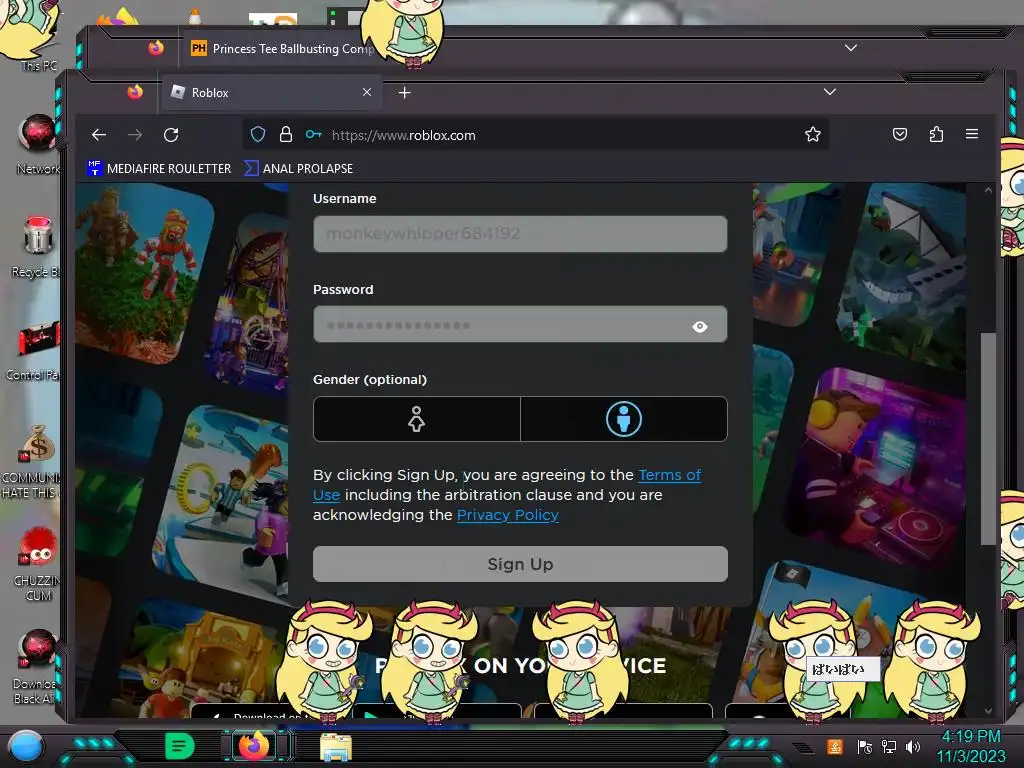Select the Control Panel desktop icon
This screenshot has height=768, width=1024.
[34, 351]
